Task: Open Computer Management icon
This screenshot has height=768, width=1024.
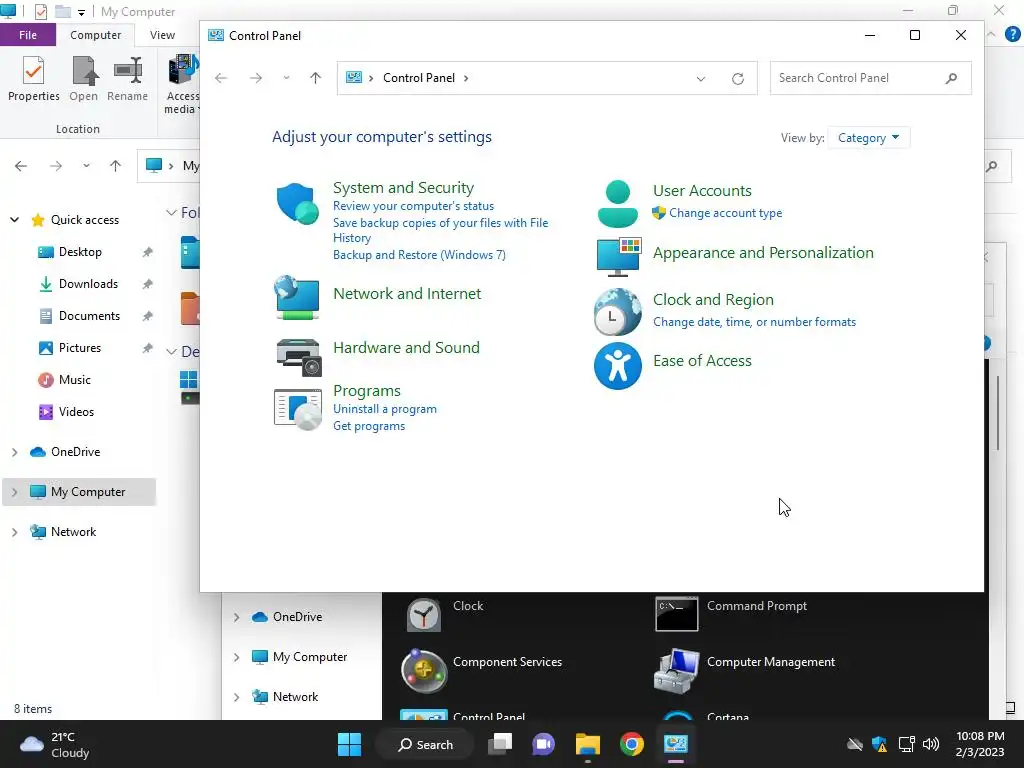Action: 677,671
